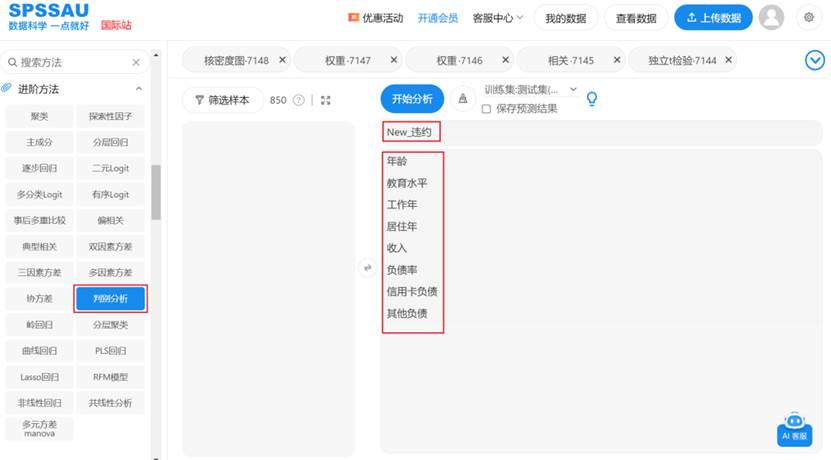The height and width of the screenshot is (460, 831).
Task: Click the 开通会员 link
Action: pos(438,18)
